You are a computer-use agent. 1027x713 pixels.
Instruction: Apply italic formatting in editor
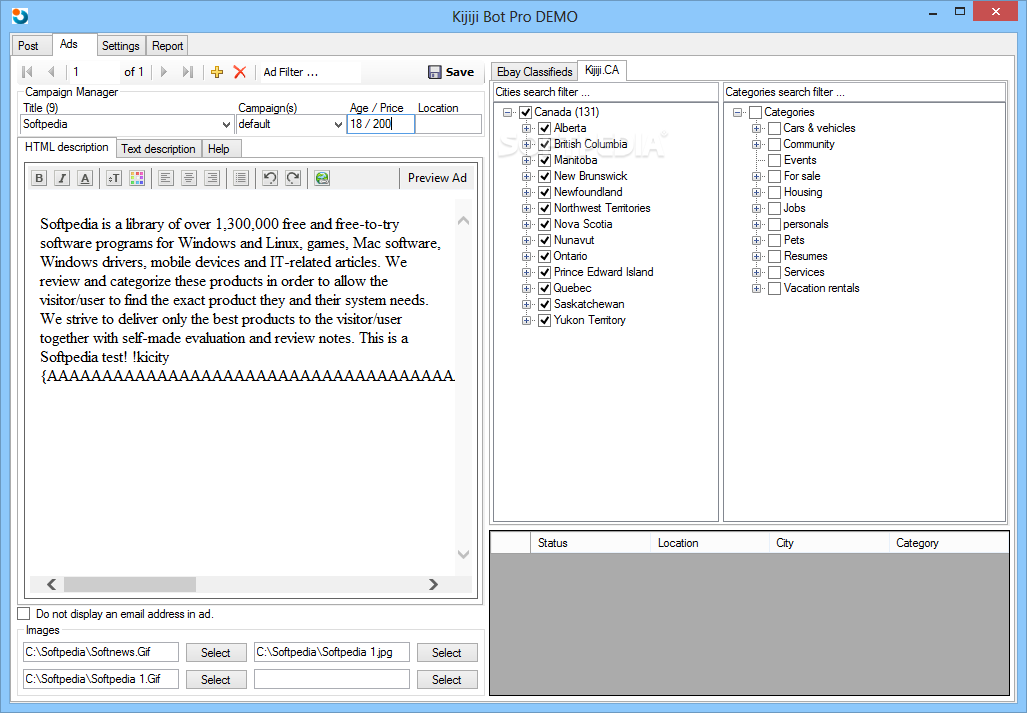tap(62, 178)
